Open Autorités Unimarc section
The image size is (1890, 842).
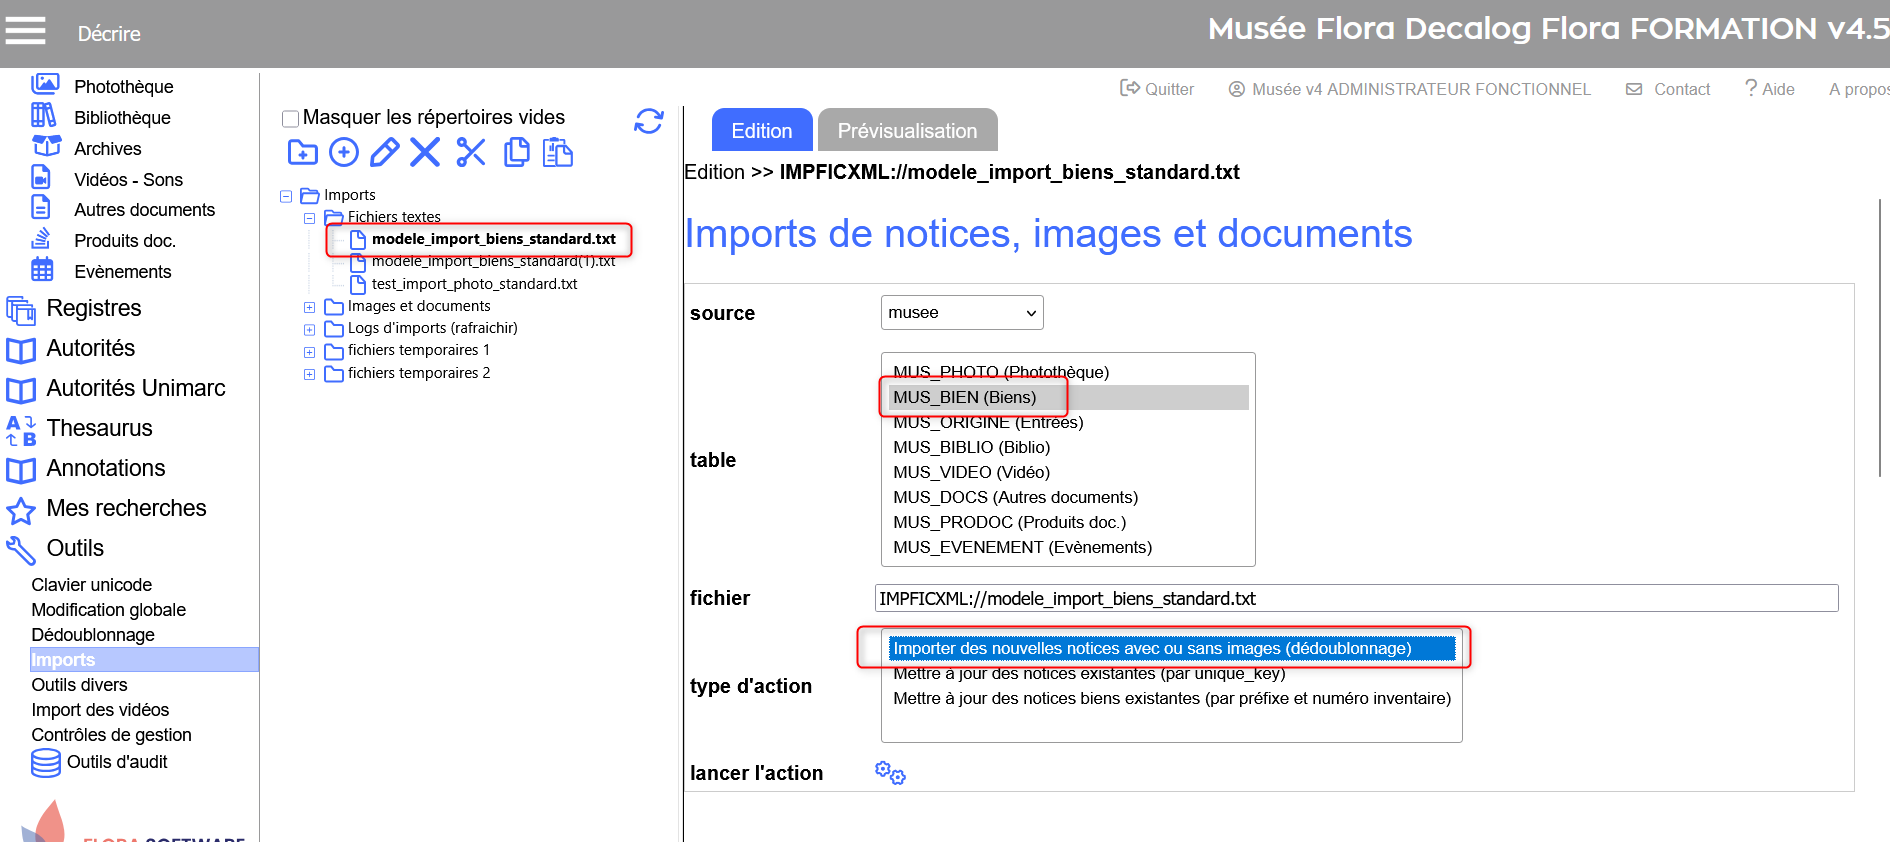136,388
